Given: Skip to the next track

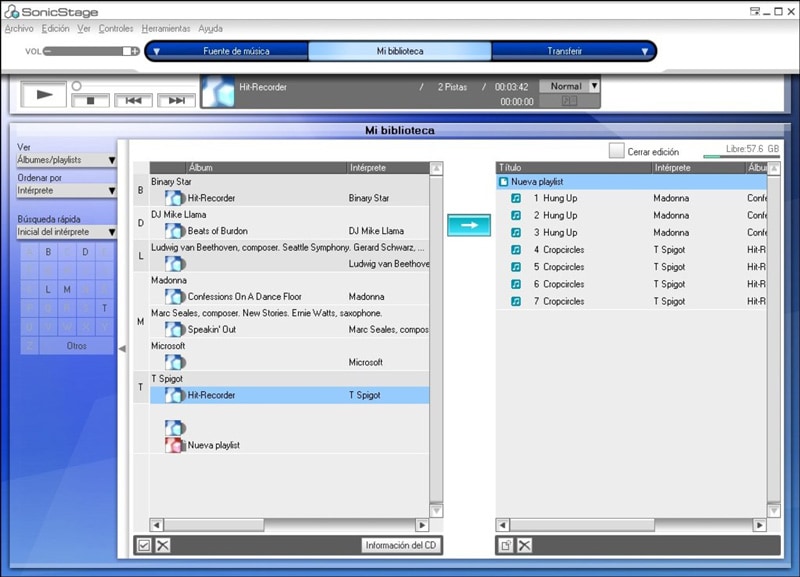Looking at the screenshot, I should click(x=177, y=101).
